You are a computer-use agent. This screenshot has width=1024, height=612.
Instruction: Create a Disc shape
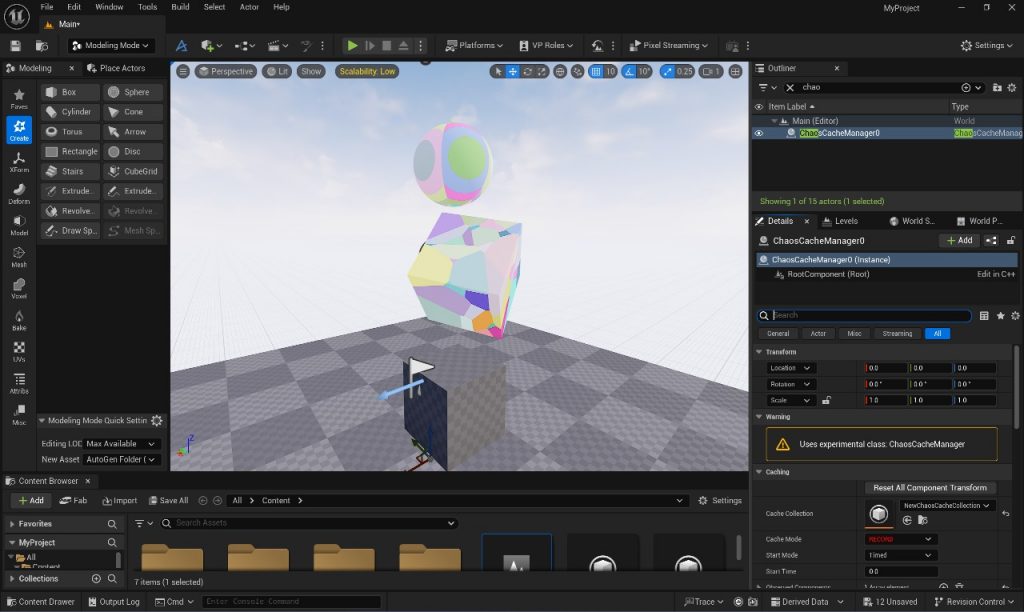[x=133, y=152]
